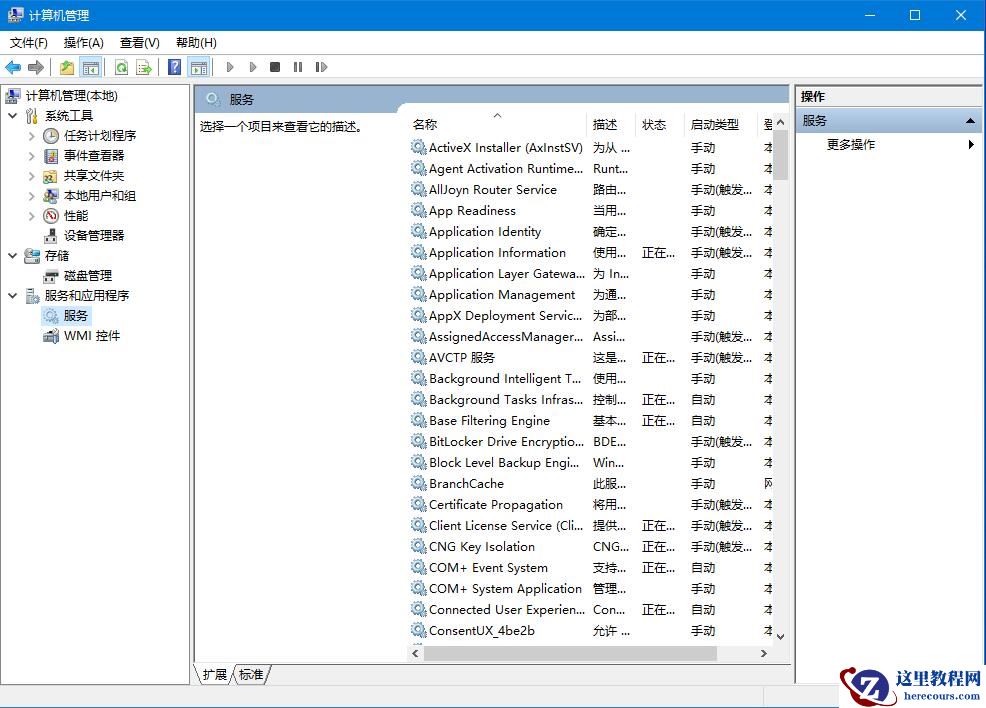Toggle the Action pane visibility icon
Screen dimensions: 986x708
click(x=201, y=67)
